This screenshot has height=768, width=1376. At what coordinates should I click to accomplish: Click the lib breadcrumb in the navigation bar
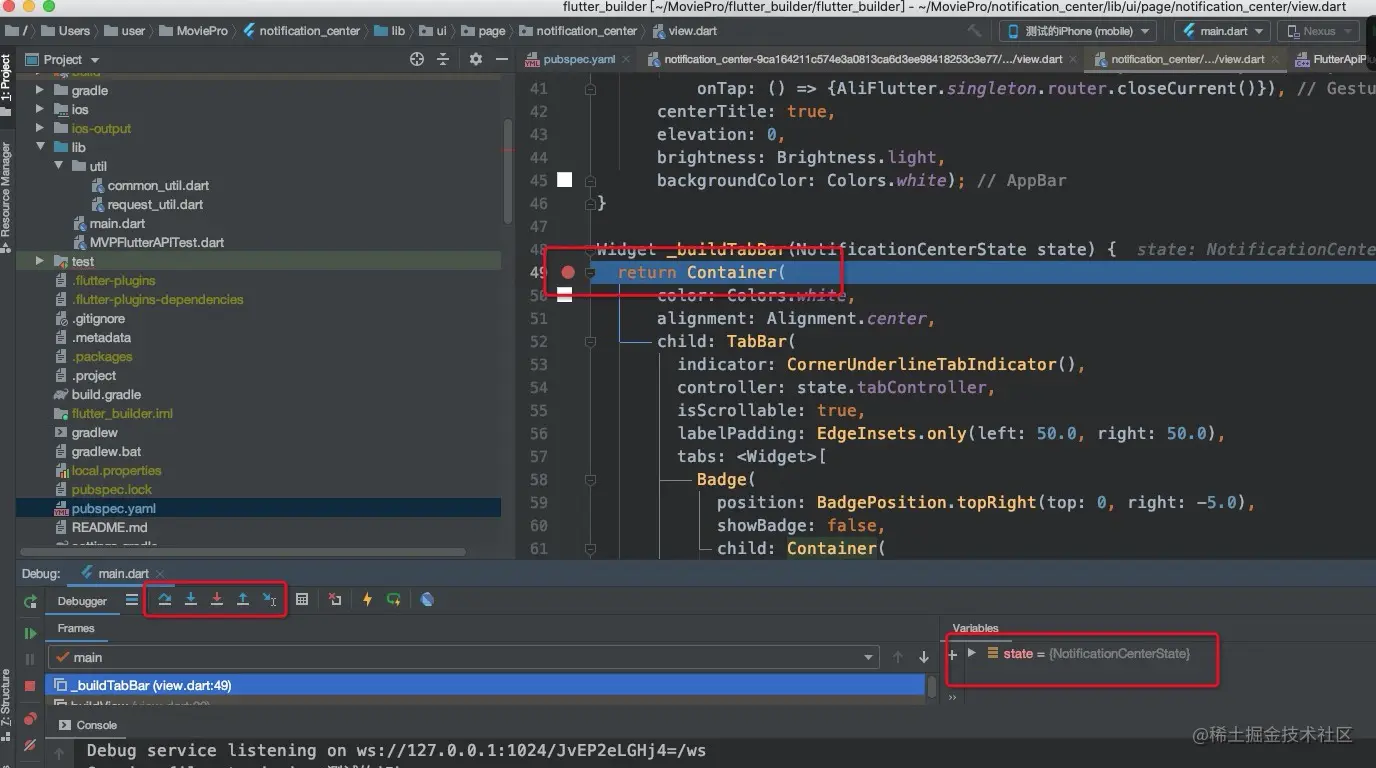pyautogui.click(x=390, y=31)
